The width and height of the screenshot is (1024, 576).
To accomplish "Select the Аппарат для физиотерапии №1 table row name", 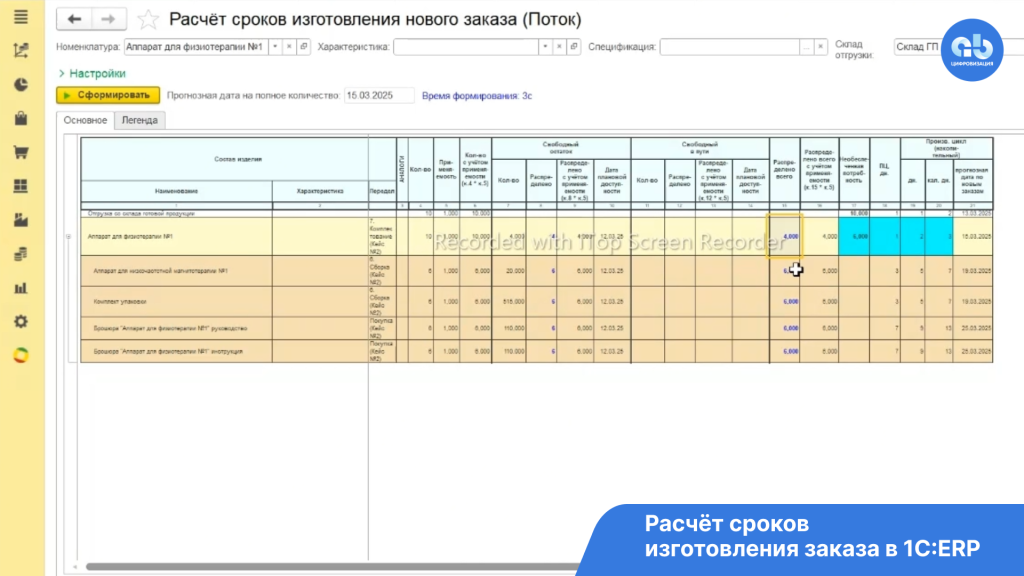I will [176, 236].
